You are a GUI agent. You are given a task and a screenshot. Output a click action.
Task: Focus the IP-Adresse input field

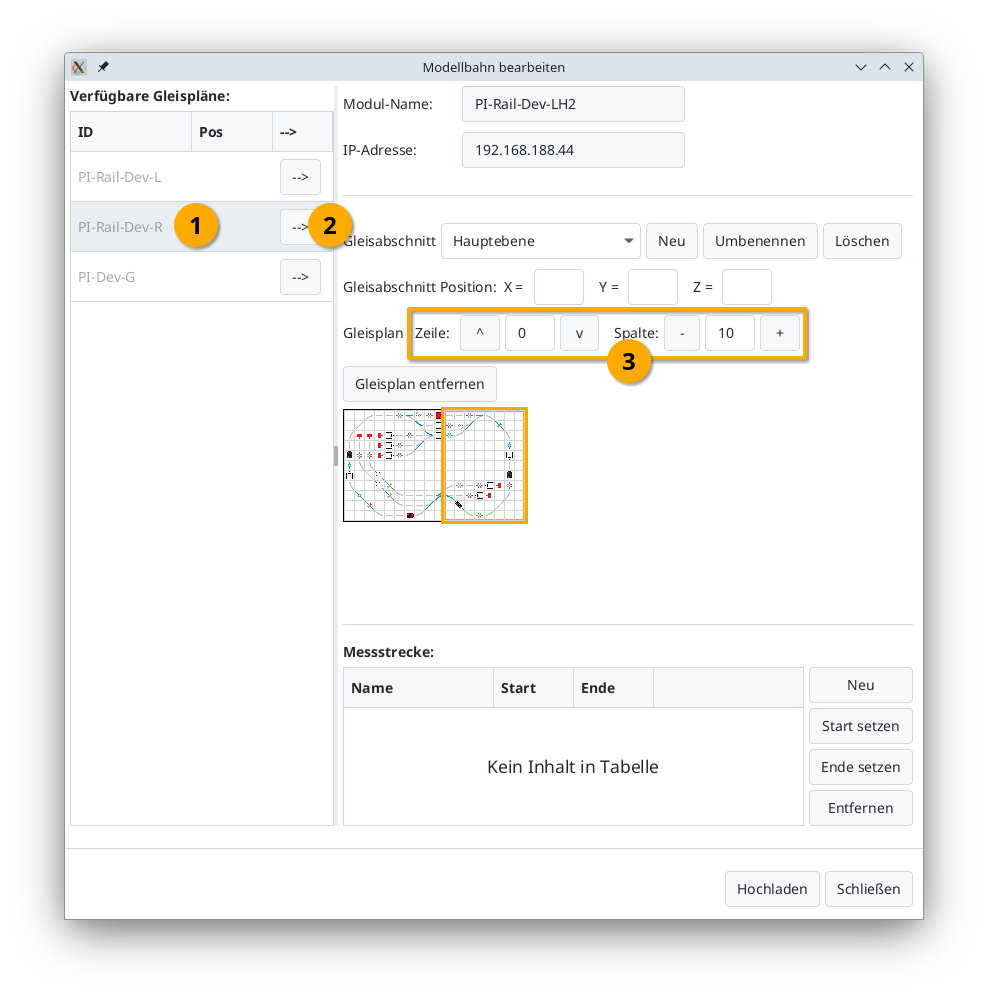coord(573,150)
